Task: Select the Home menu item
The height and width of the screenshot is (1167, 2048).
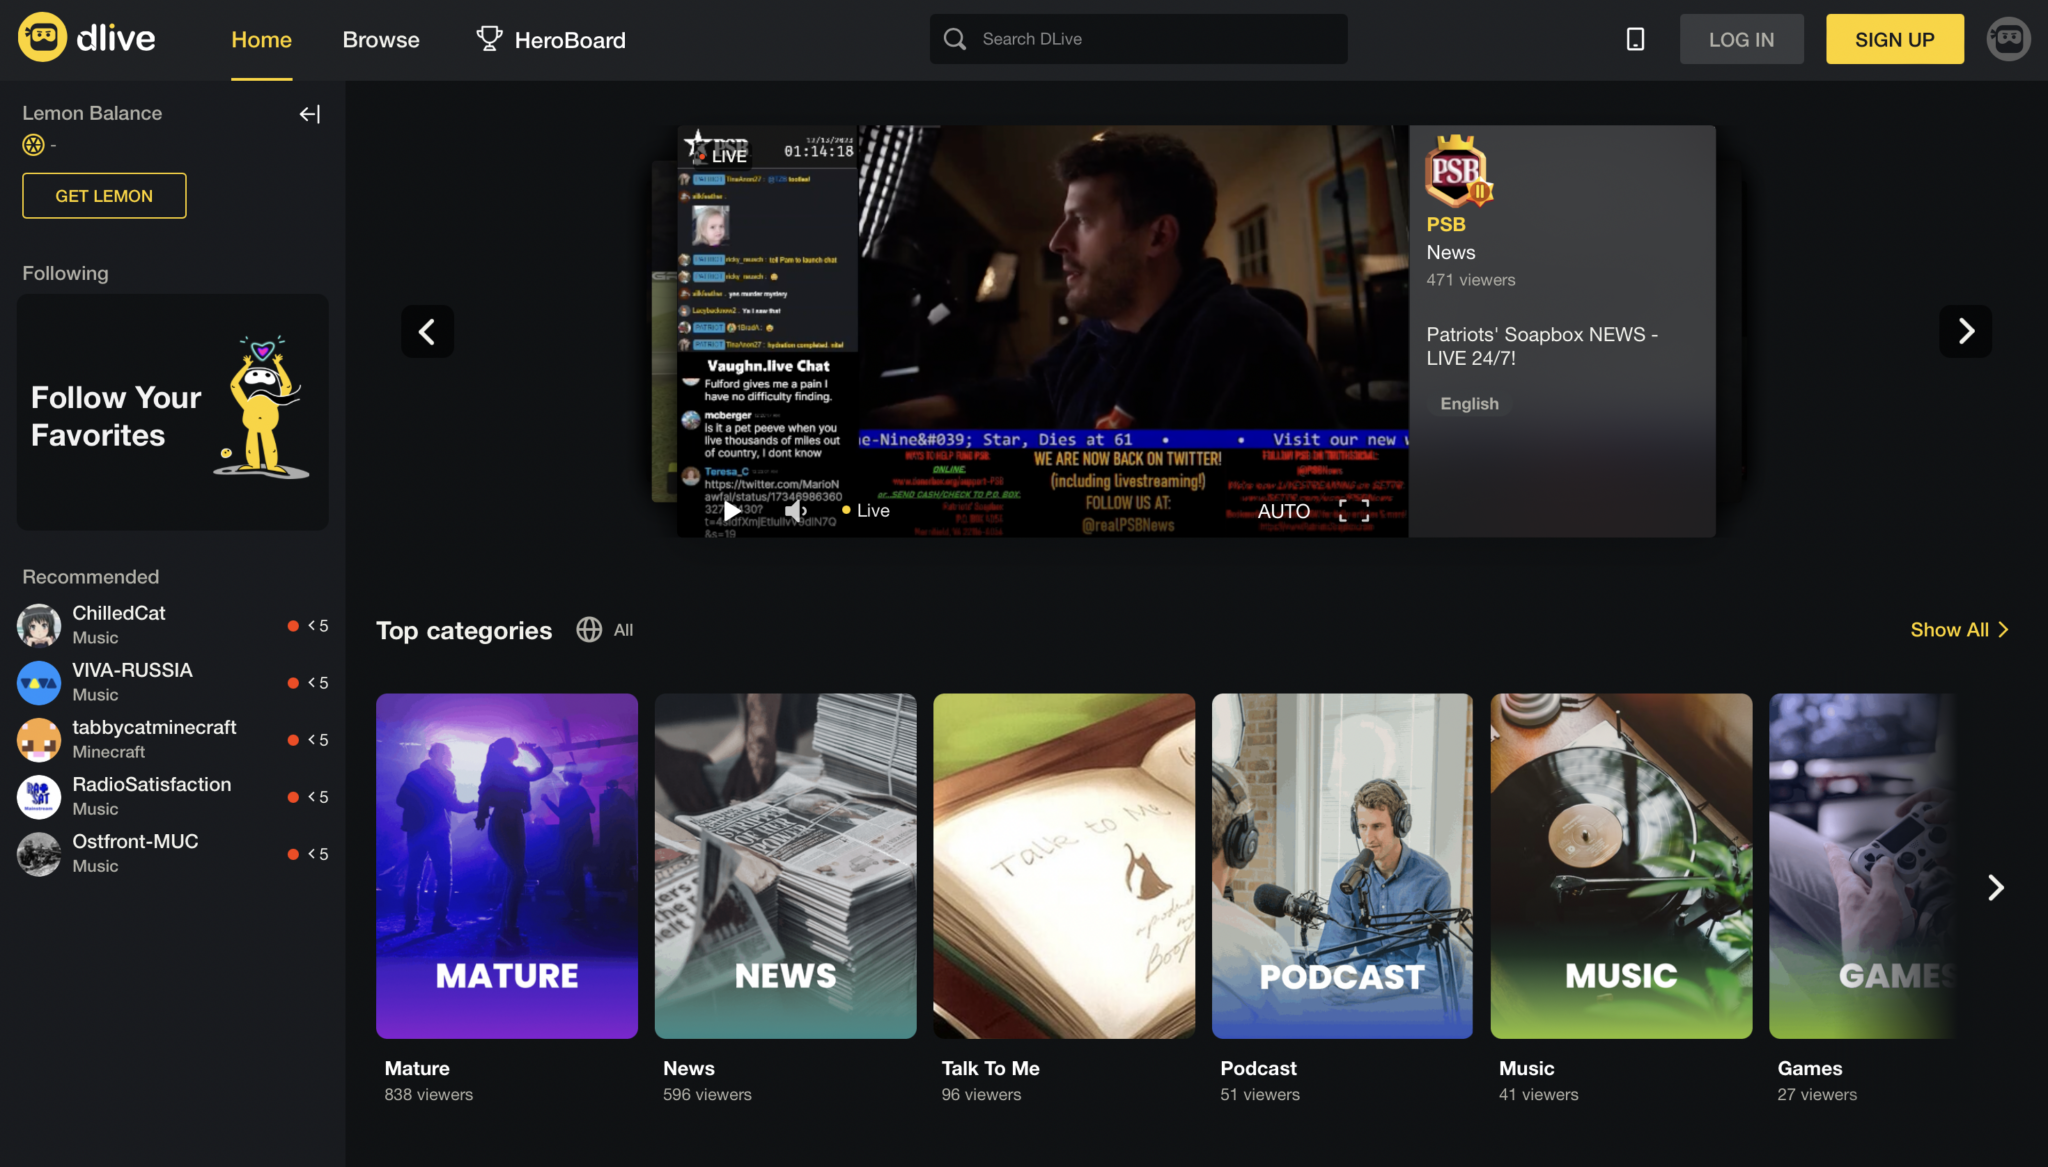Action: [x=261, y=40]
